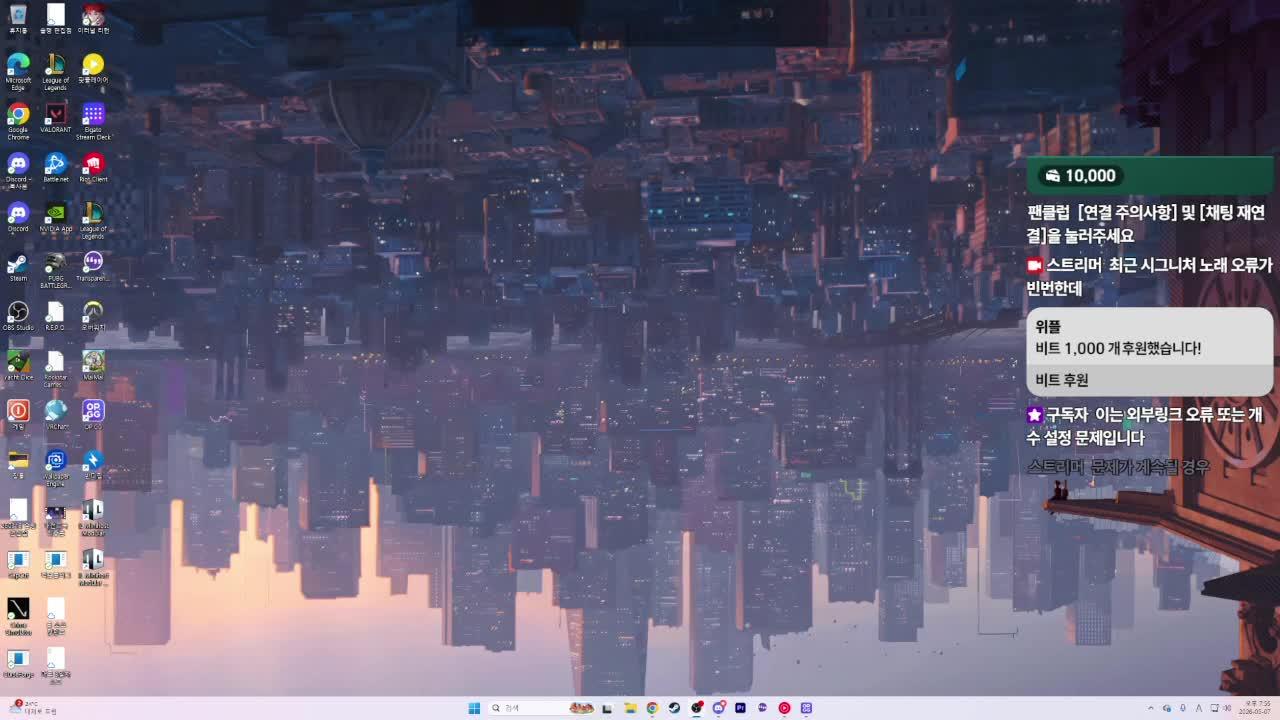Open the Google Chrome desktop shortcut

click(x=18, y=121)
